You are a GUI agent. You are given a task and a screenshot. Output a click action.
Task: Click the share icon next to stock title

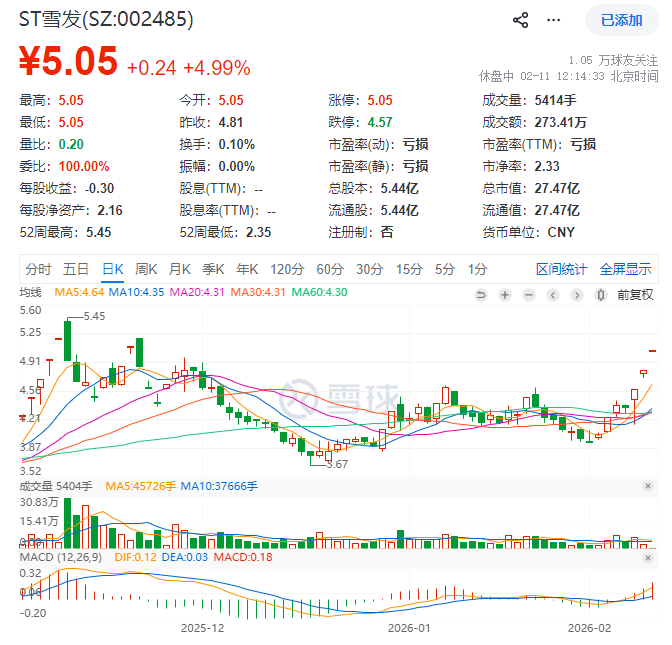(520, 20)
